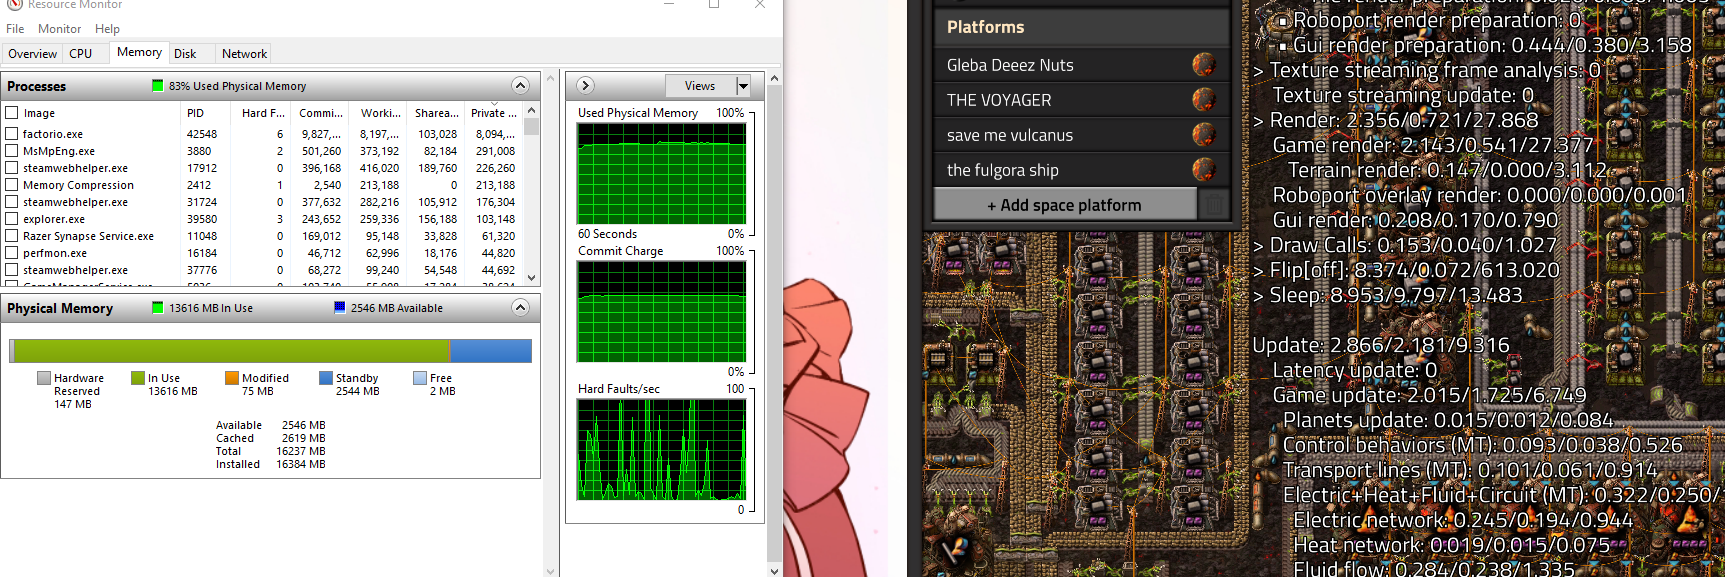Click the planet icon beside THE VOYAGER
The image size is (1725, 577).
(1204, 100)
